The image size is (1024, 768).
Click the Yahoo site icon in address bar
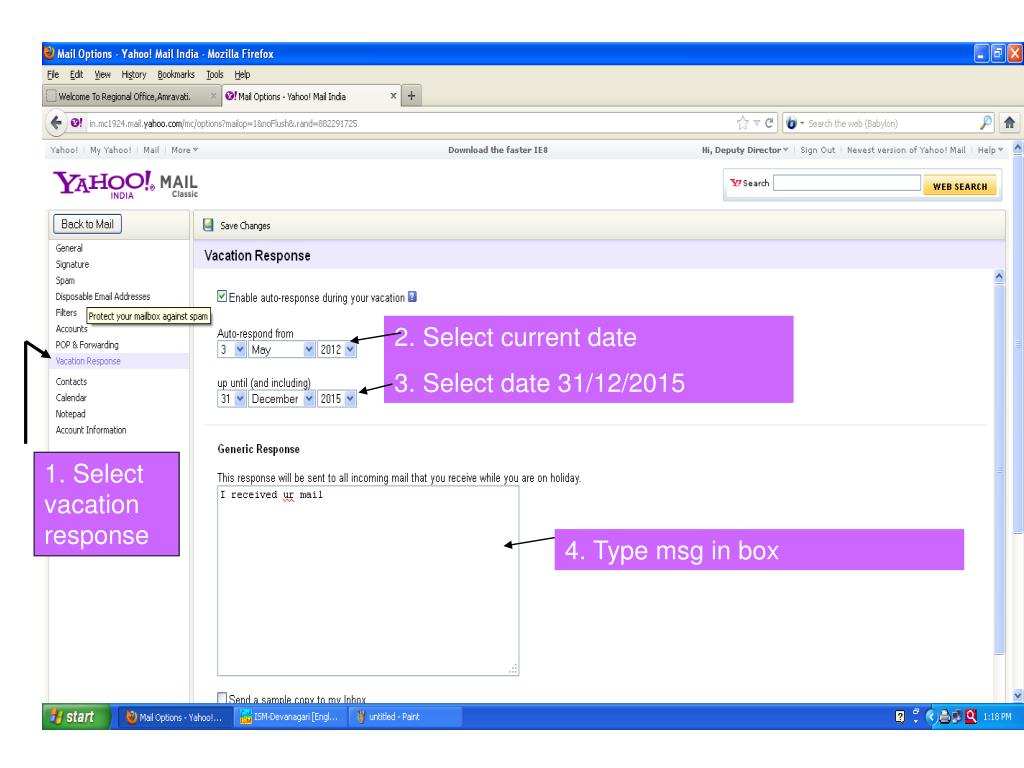pos(76,123)
